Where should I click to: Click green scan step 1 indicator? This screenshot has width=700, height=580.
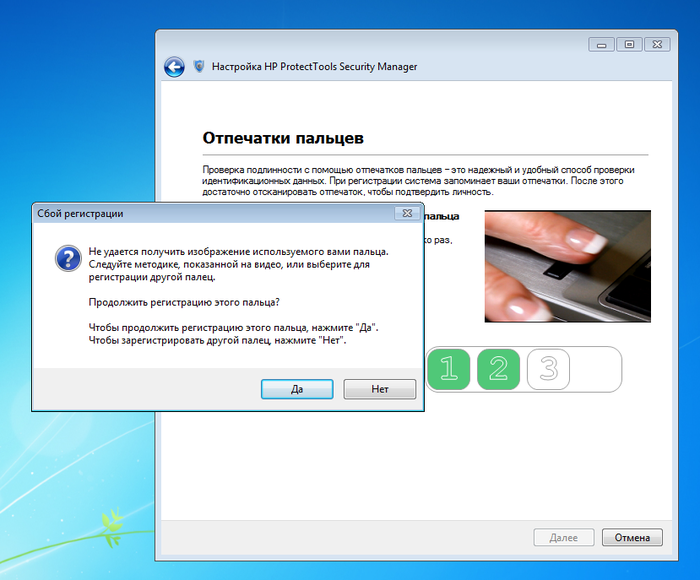point(449,369)
